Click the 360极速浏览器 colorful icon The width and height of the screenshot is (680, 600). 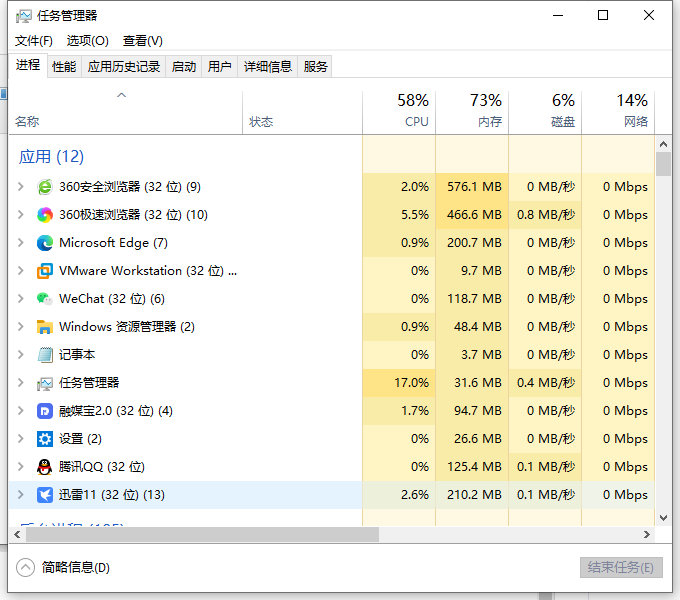point(45,215)
